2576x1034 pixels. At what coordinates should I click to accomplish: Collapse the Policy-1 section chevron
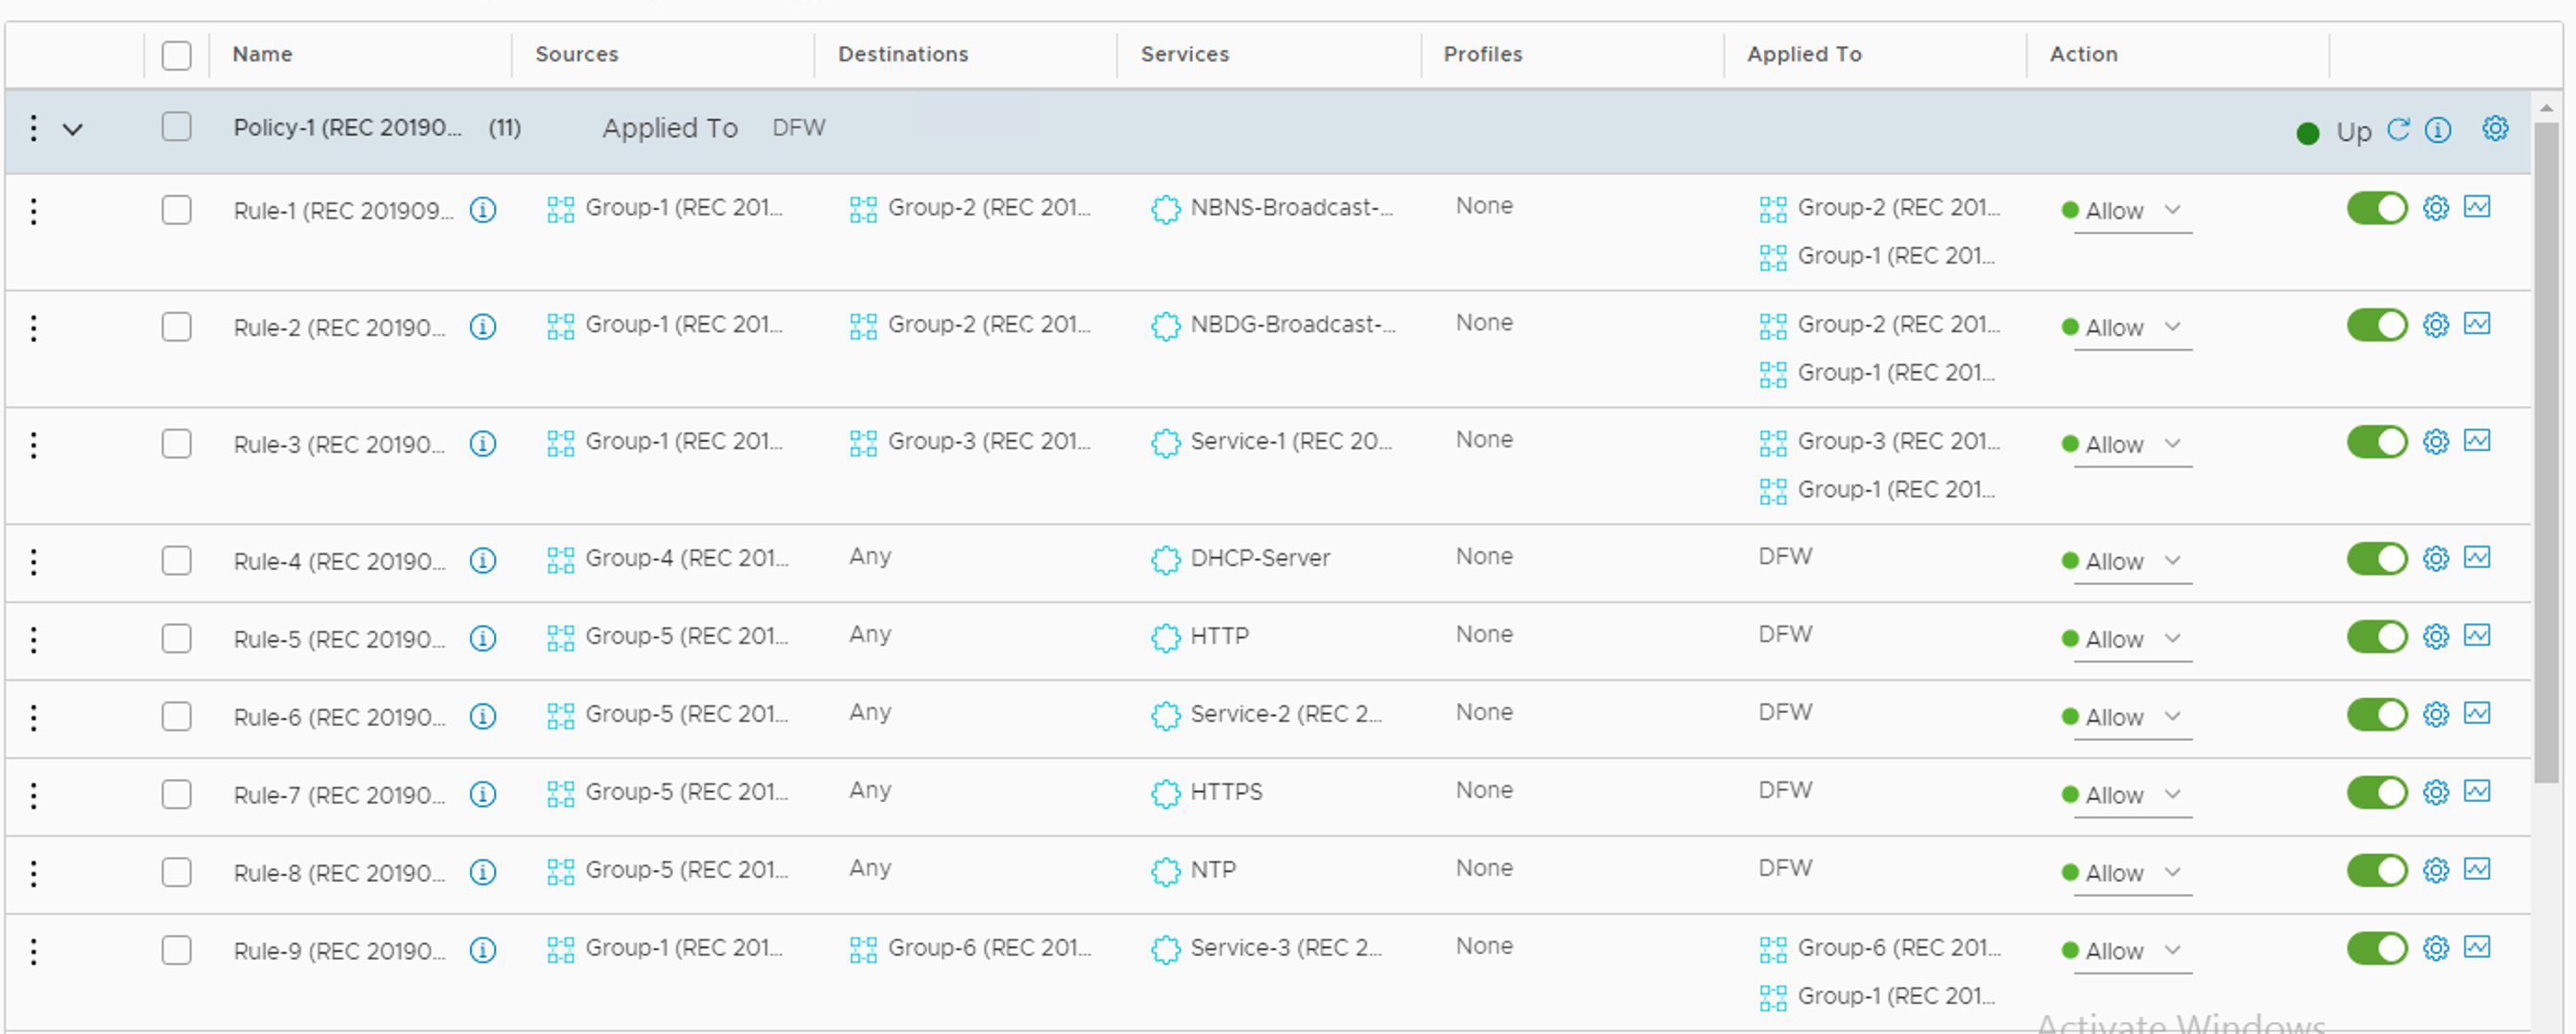(73, 129)
